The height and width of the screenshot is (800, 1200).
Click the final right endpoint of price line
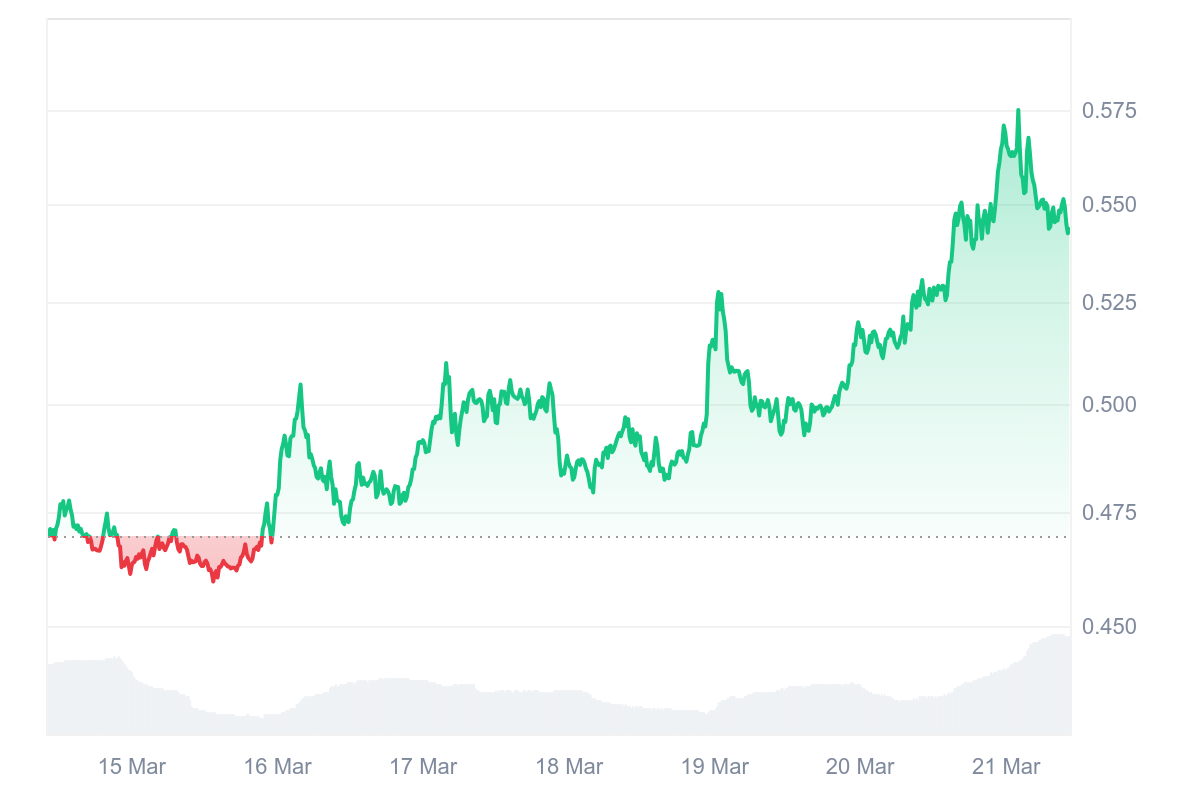click(1068, 232)
